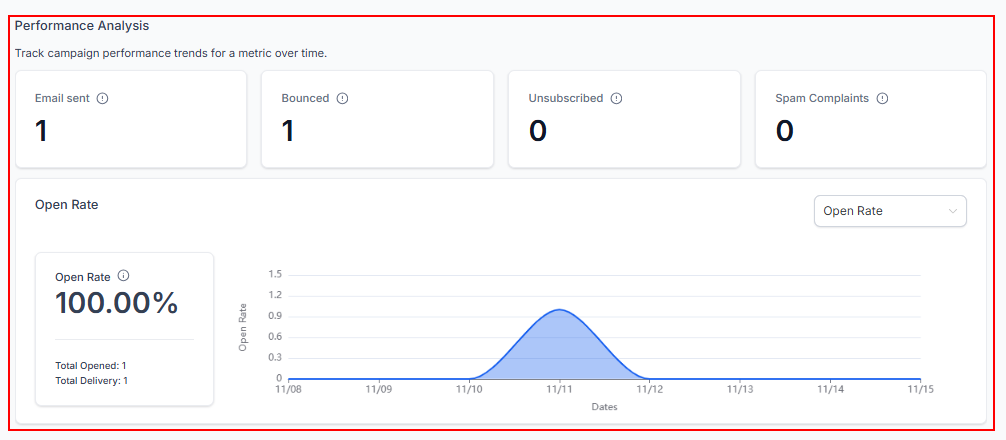
Task: Click info icon in Open Rate summary card
Action: 123,276
